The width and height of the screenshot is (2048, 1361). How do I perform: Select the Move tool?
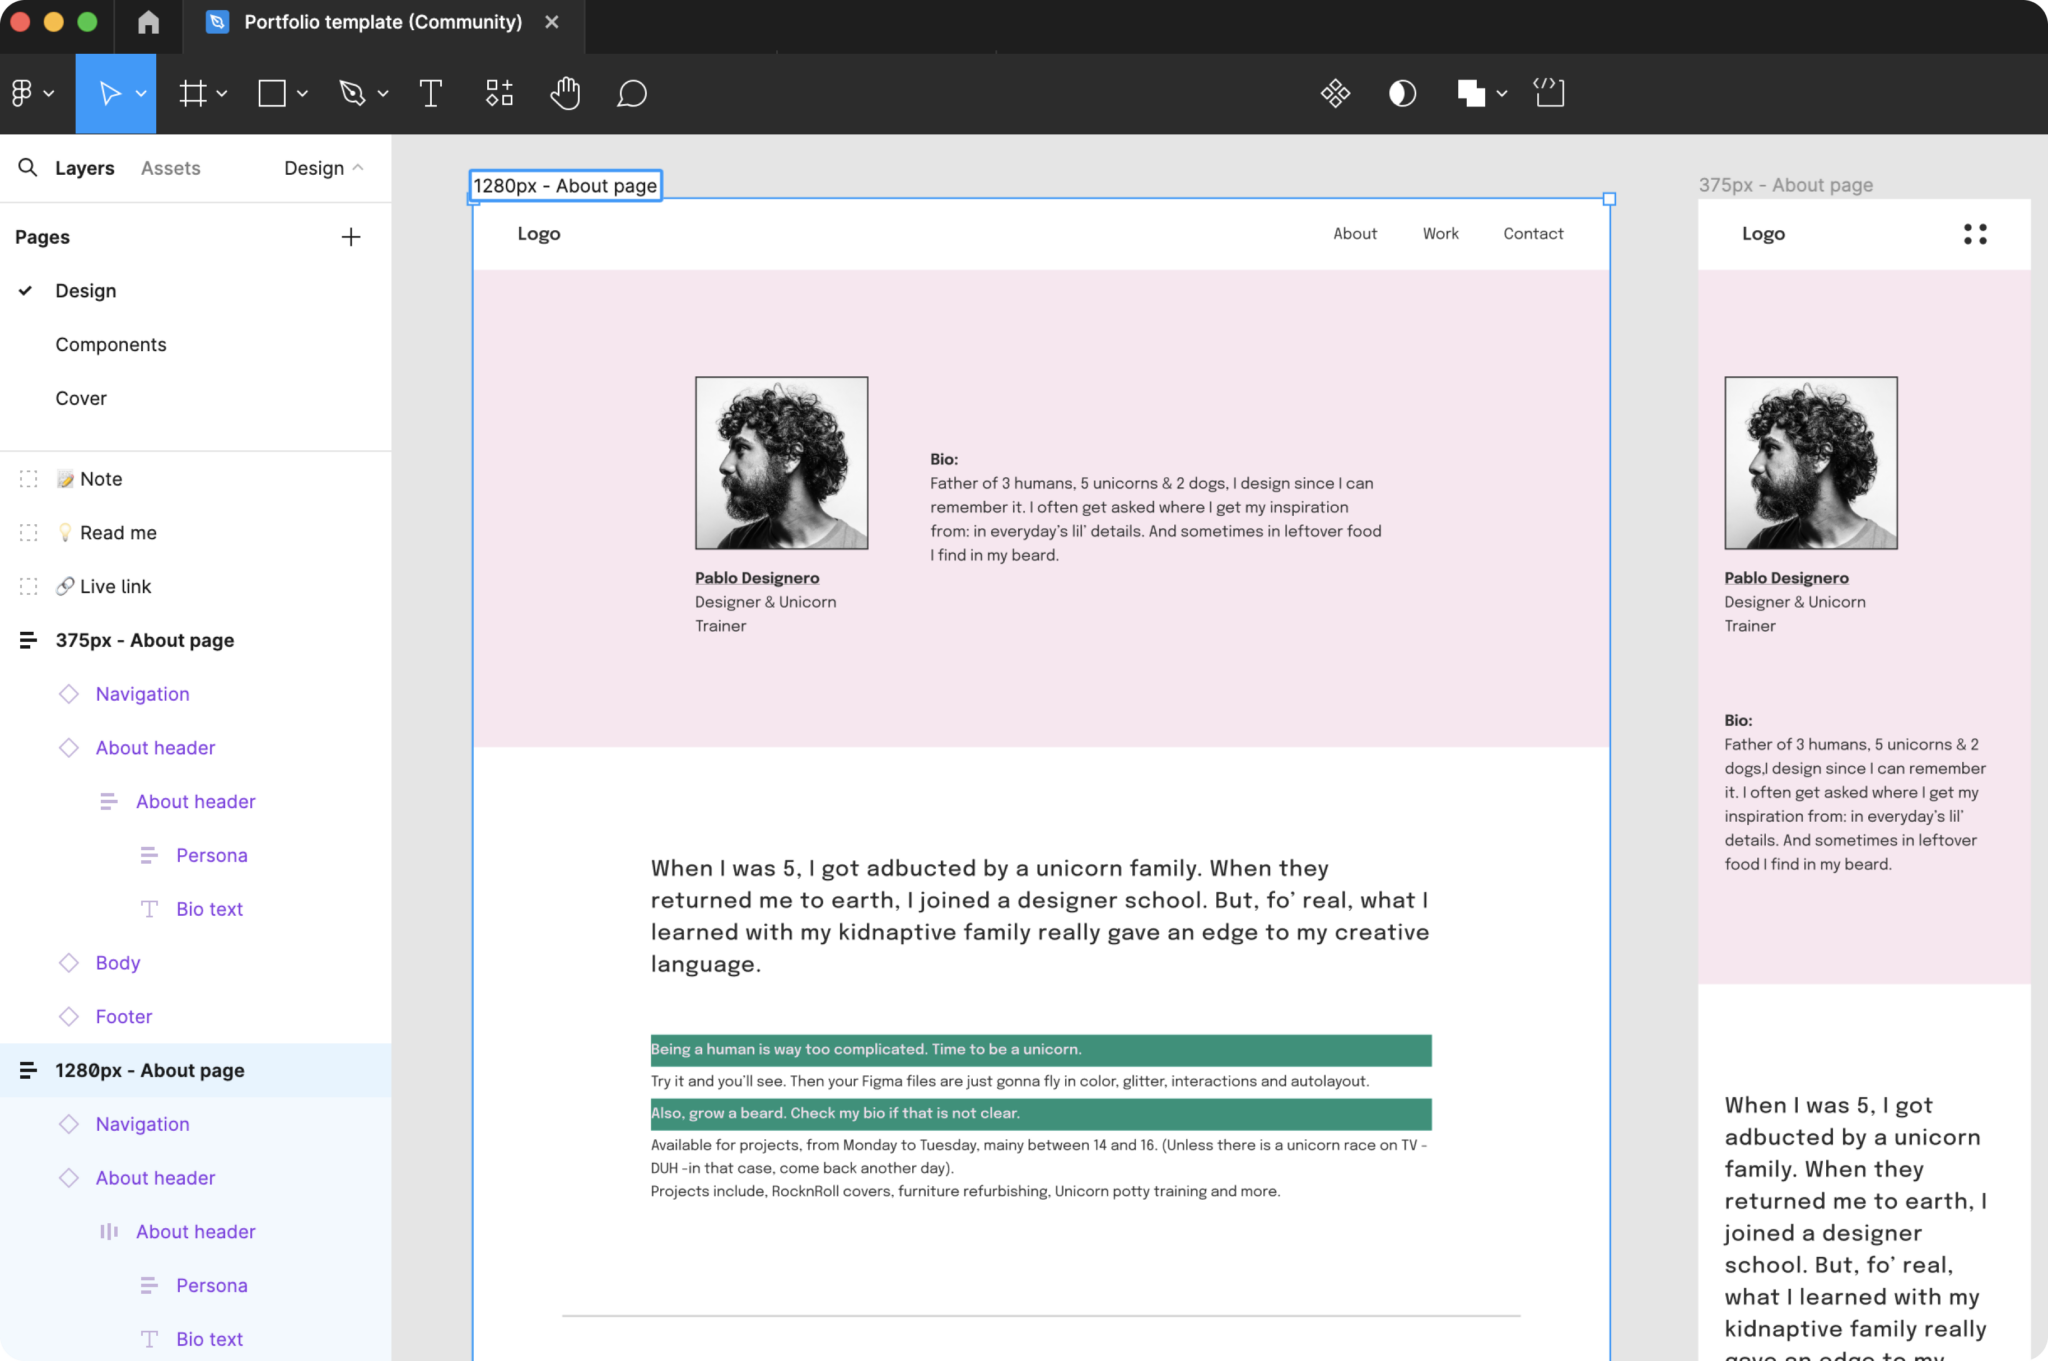point(110,93)
